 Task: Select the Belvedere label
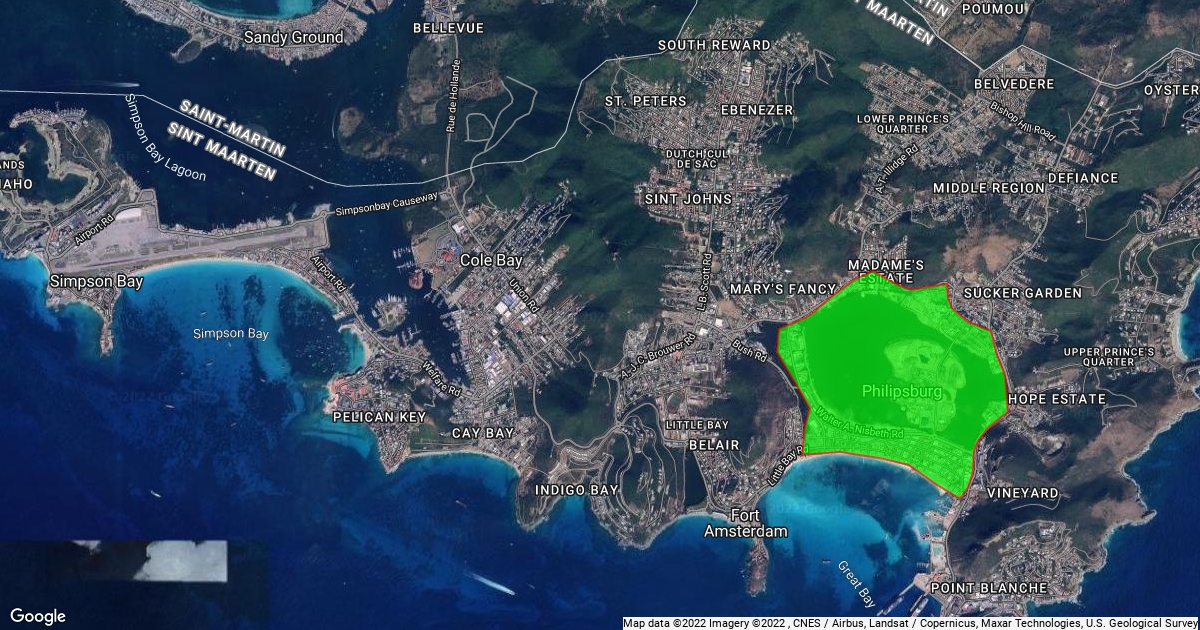pyautogui.click(x=1014, y=84)
